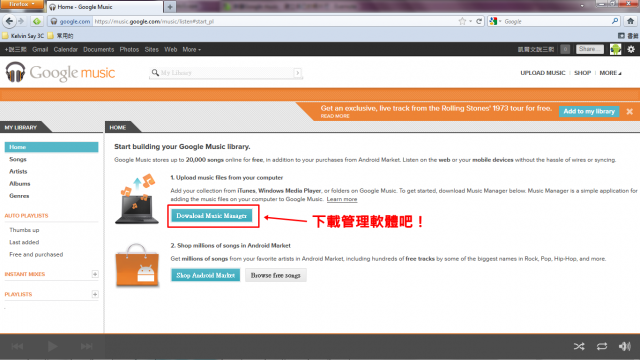Click the shopping bag Android Market image
This screenshot has width=640, height=360.
tap(137, 265)
